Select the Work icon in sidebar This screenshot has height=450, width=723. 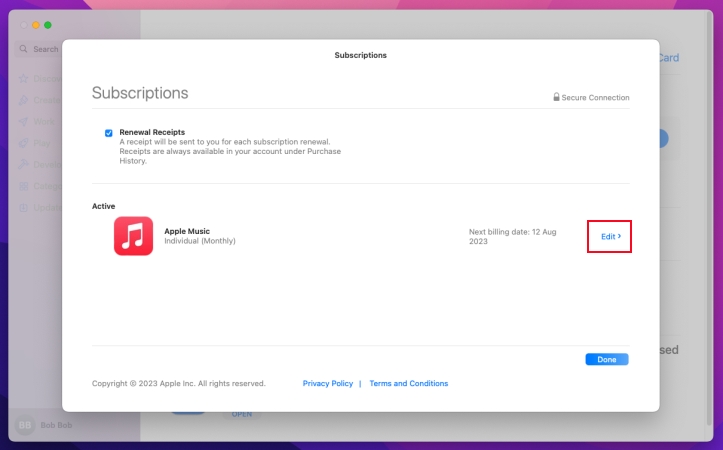tap(23, 121)
